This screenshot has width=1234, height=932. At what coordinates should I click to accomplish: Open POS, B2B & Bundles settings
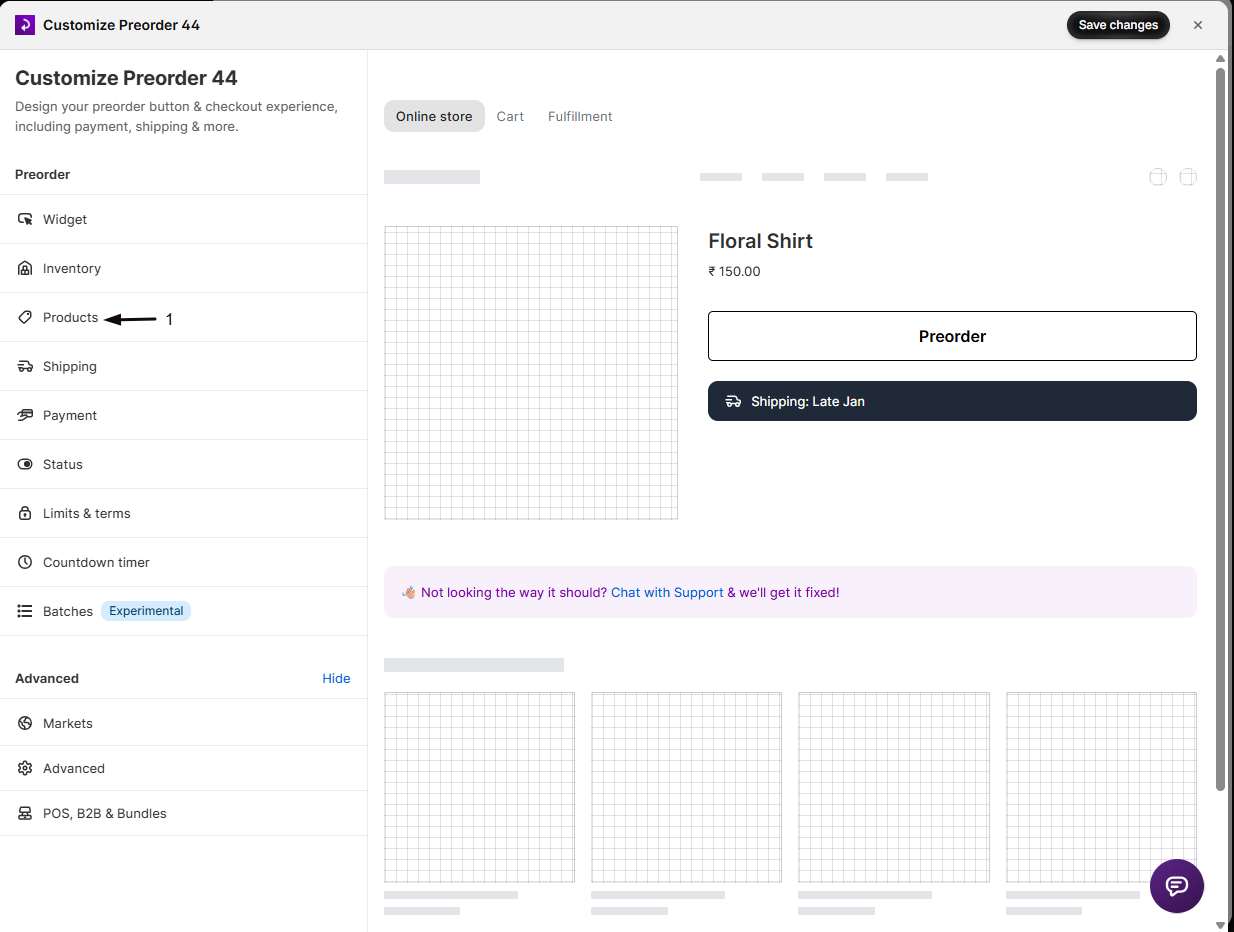click(x=184, y=813)
